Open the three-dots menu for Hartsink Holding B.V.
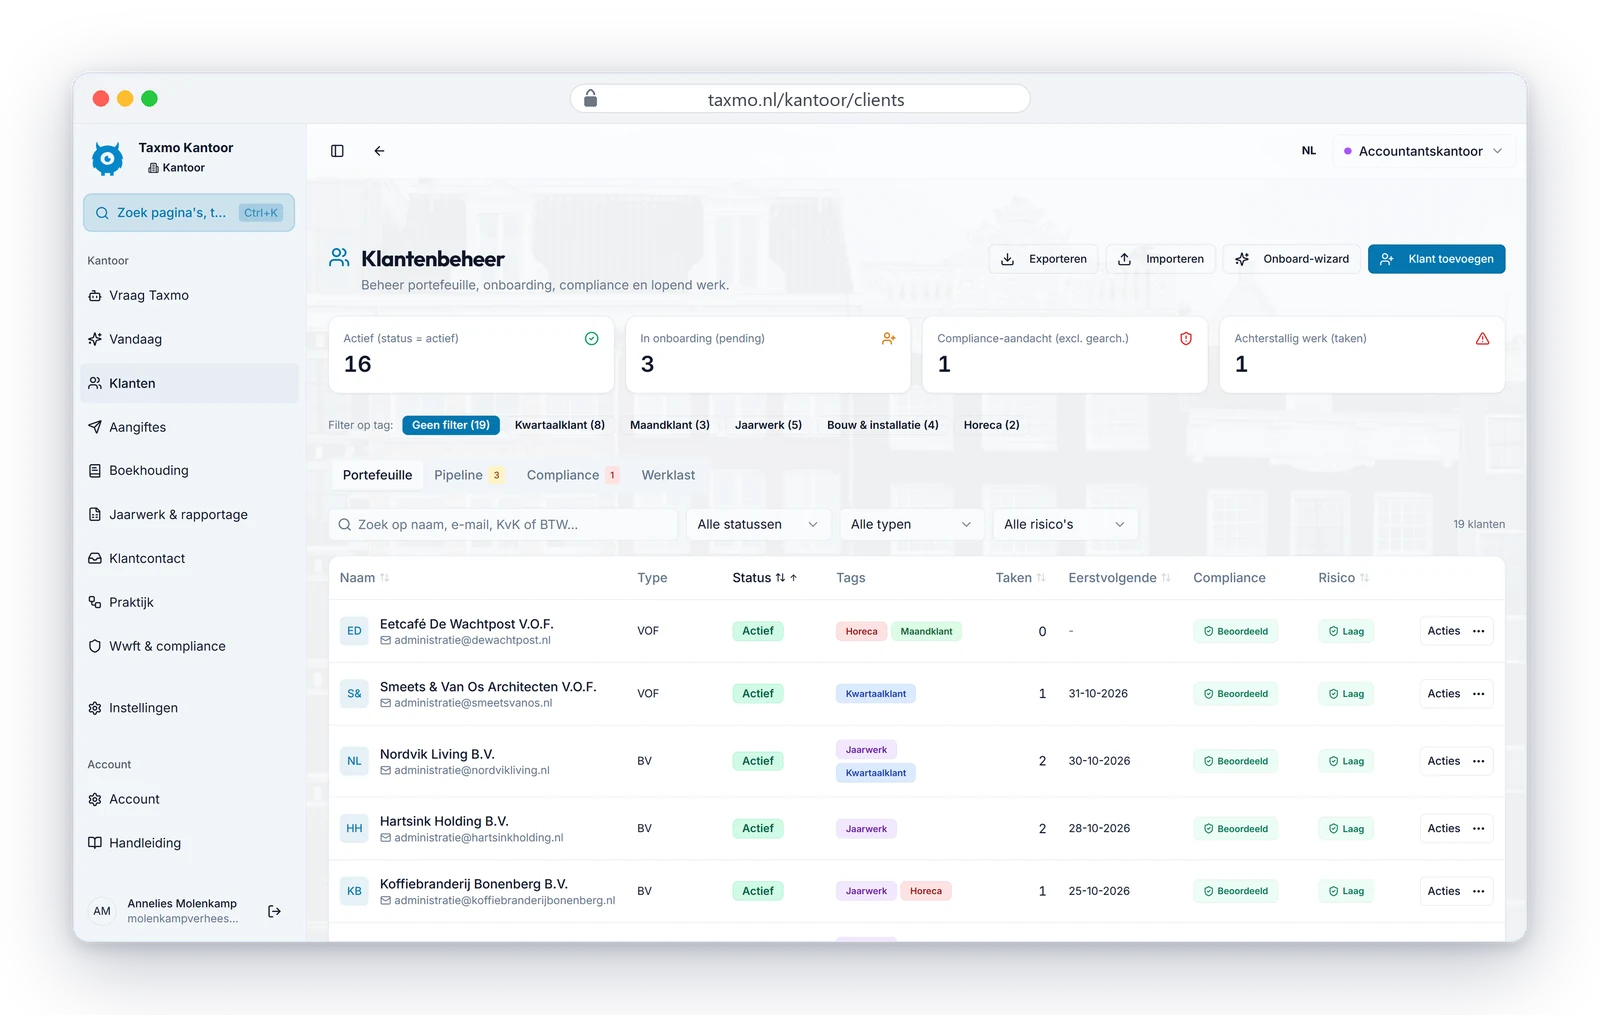The height and width of the screenshot is (1015, 1600). pyautogui.click(x=1478, y=829)
